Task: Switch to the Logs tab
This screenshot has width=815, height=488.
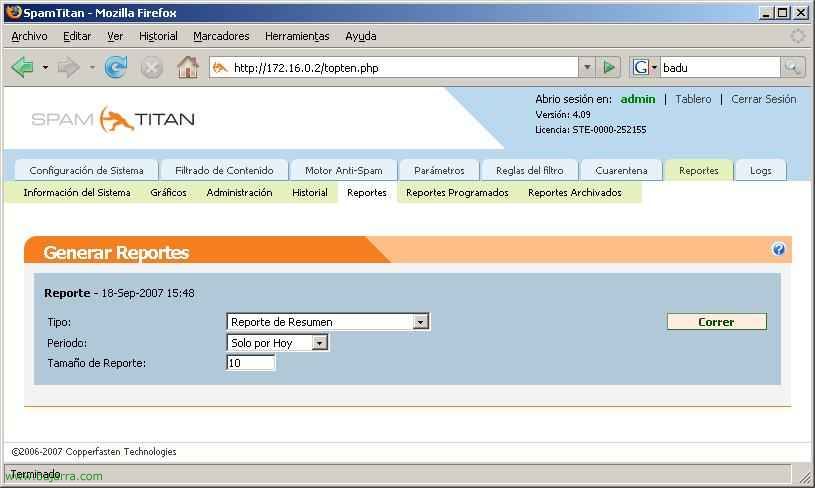Action: 760,170
